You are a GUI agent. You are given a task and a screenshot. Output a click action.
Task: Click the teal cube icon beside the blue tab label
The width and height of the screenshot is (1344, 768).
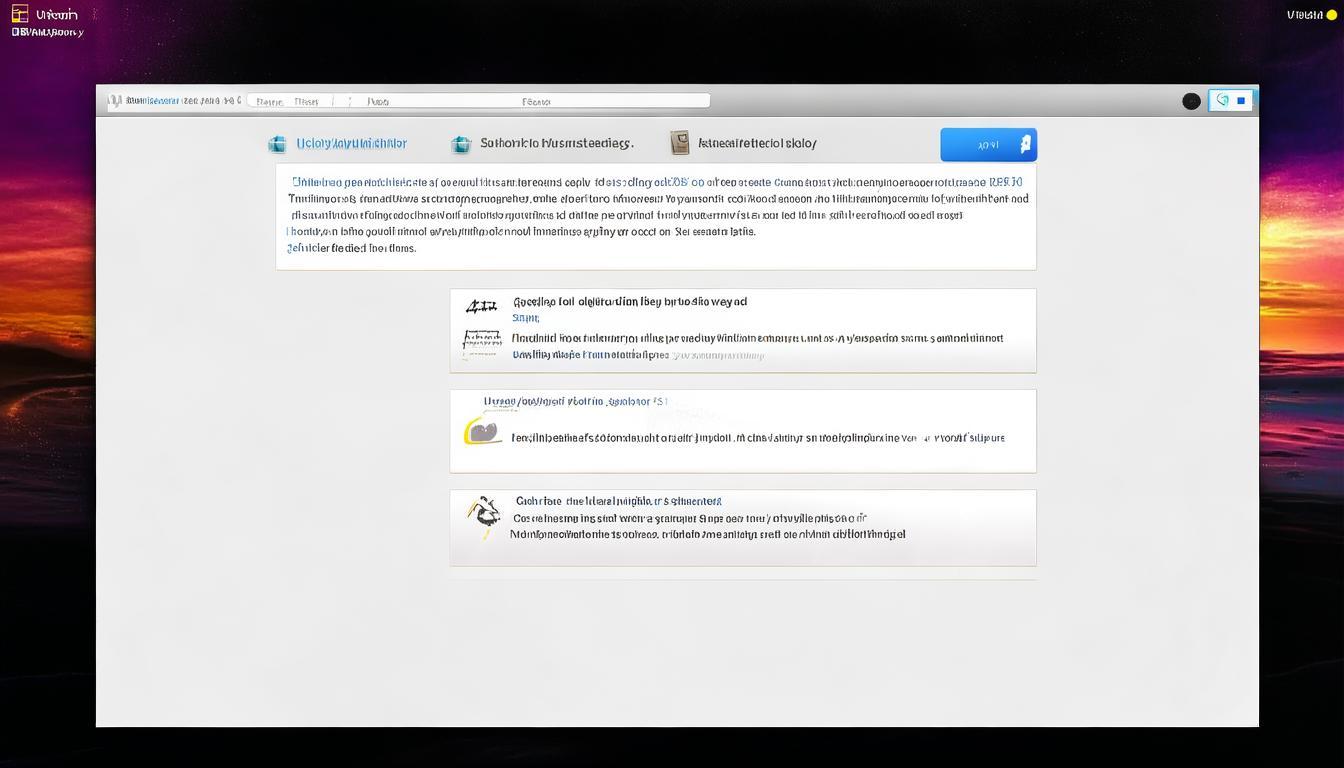point(277,144)
